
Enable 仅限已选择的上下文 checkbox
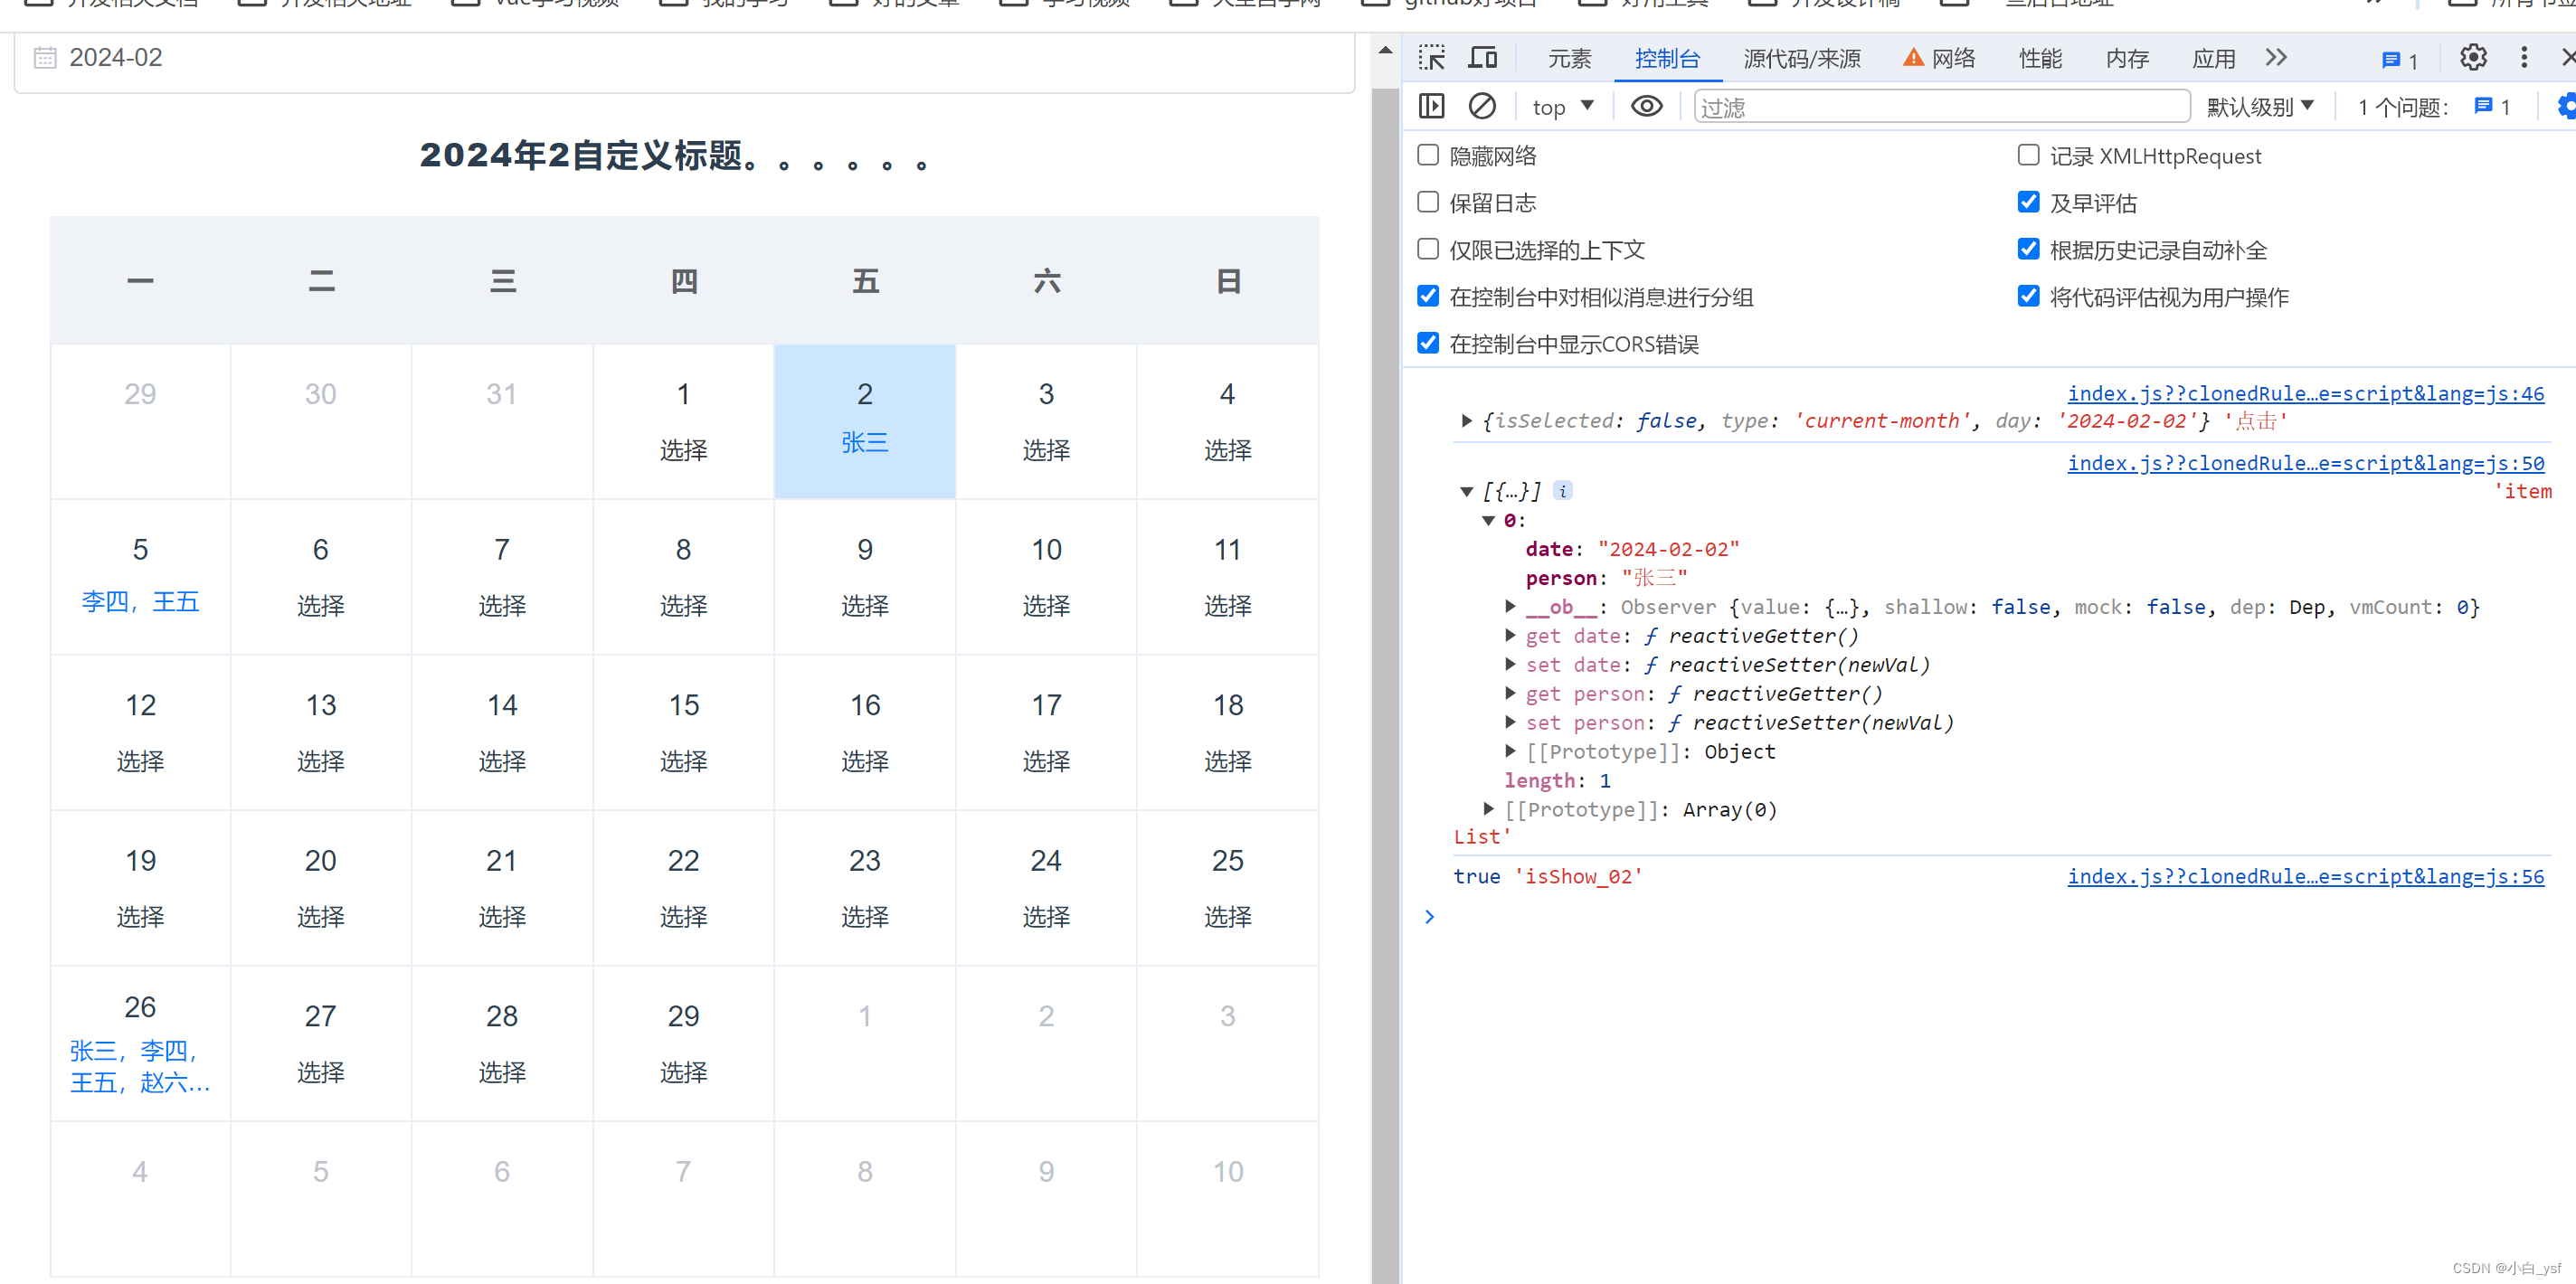(x=1428, y=249)
